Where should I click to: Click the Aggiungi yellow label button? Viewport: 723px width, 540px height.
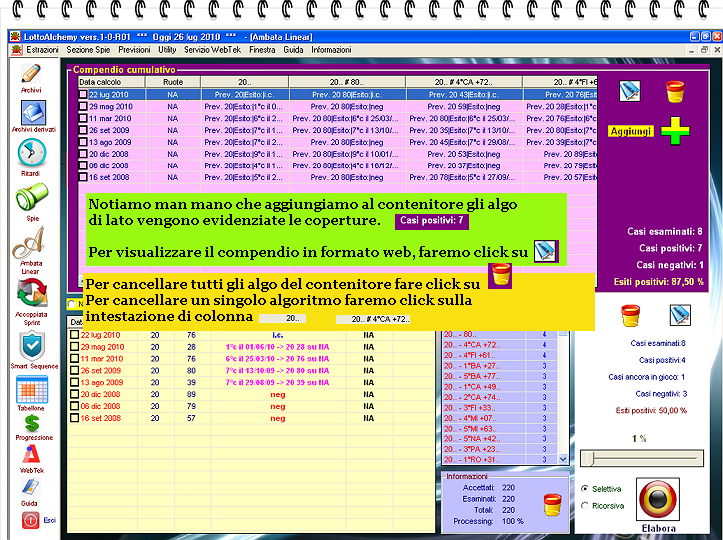click(630, 131)
